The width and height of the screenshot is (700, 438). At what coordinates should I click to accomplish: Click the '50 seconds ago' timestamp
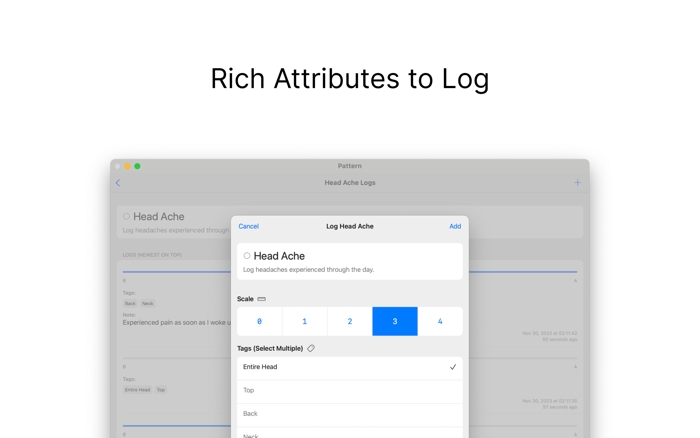(x=559, y=340)
